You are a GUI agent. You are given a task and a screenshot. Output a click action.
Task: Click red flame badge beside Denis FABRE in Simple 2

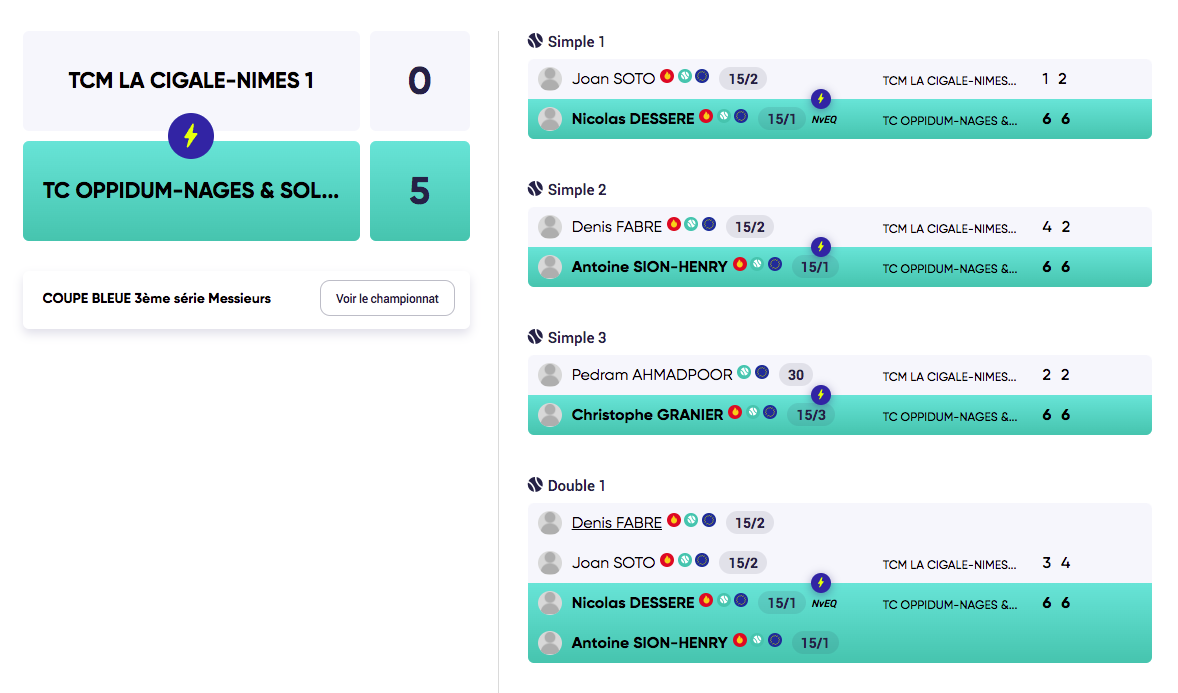pyautogui.click(x=674, y=224)
